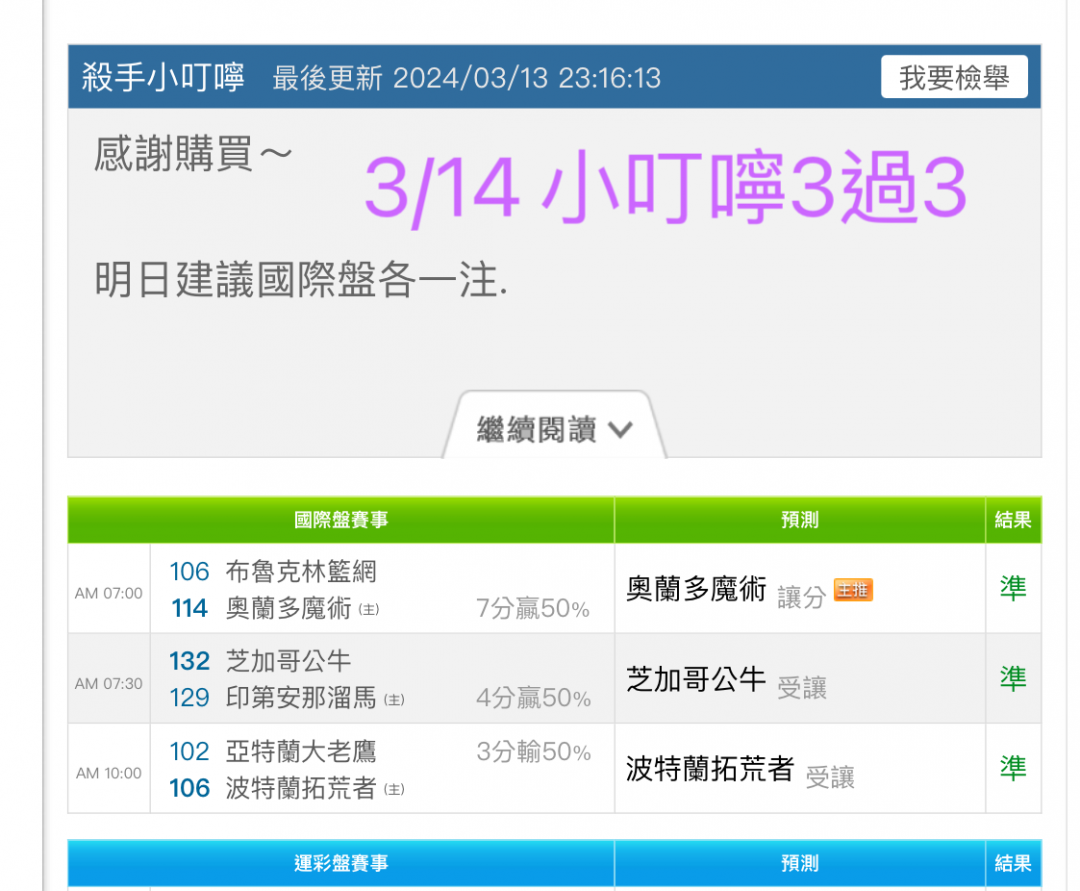
Task: Click the 芝加哥公牛 受讓 prediction
Action: tap(726, 681)
